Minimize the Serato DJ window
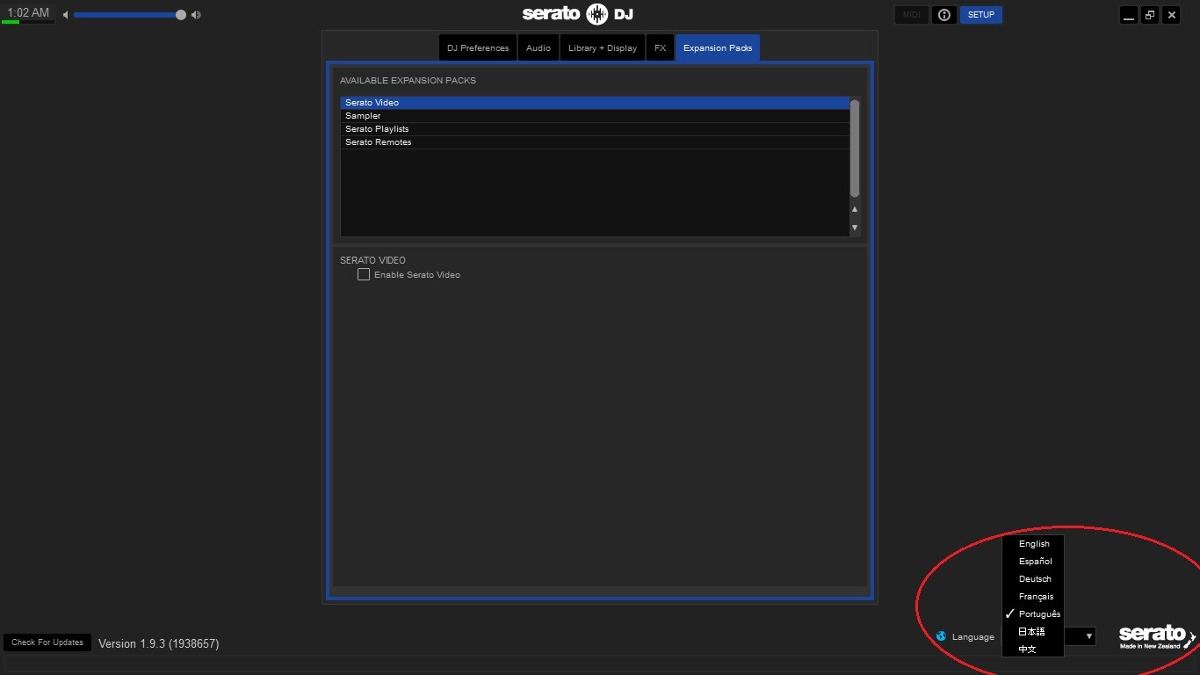This screenshot has width=1200, height=675. point(1129,15)
